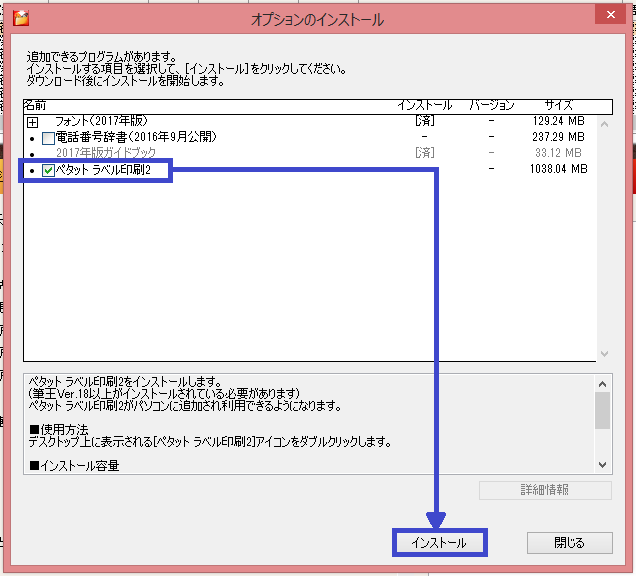This screenshot has height=576, width=636.
Task: Click the program list's scroll-down arrow
Action: click(603, 354)
